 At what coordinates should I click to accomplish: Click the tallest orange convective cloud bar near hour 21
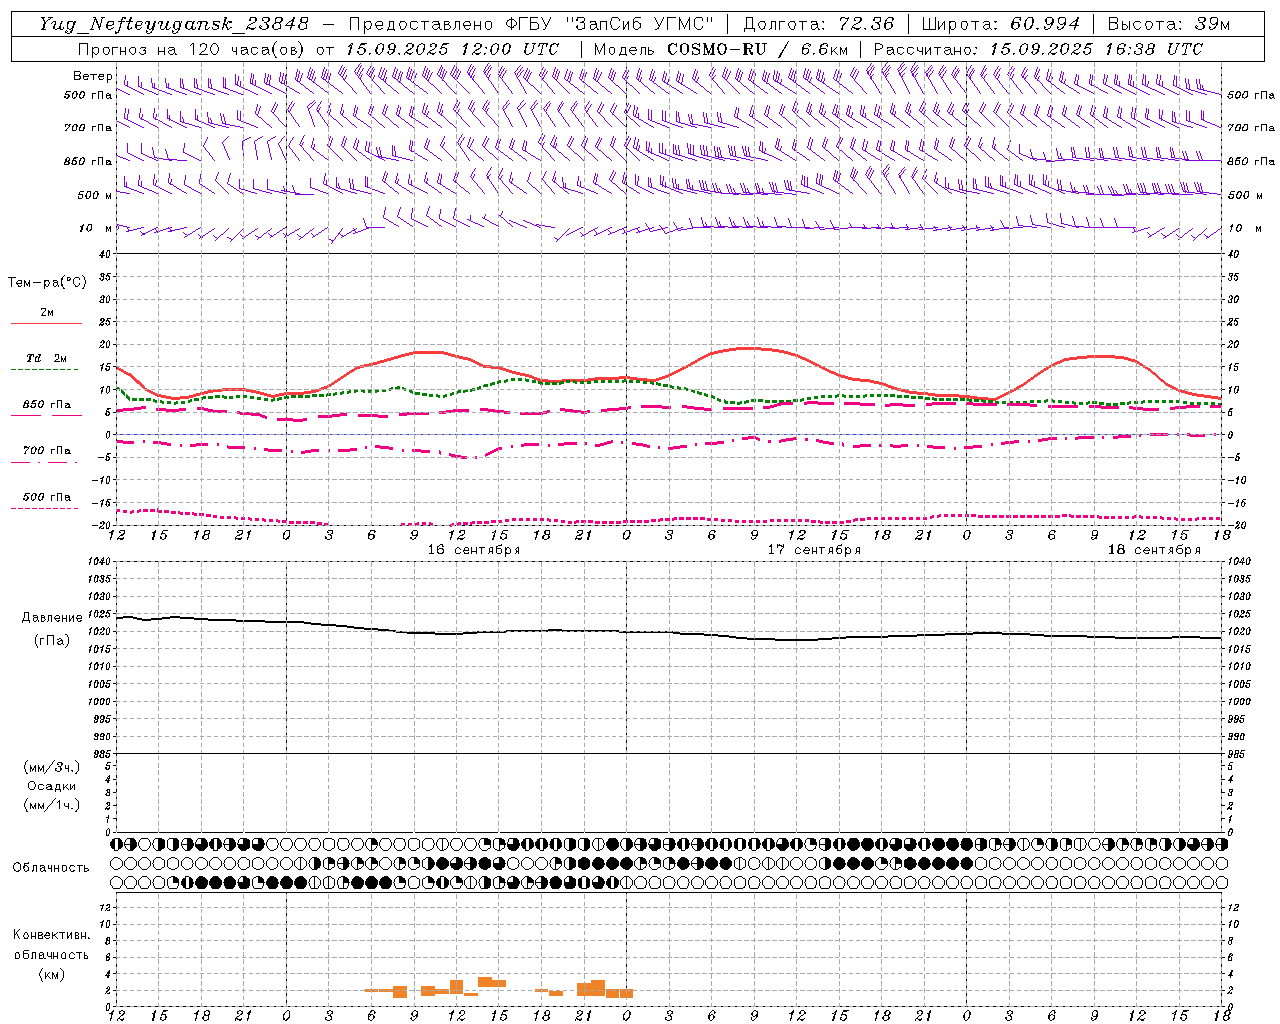(x=598, y=988)
